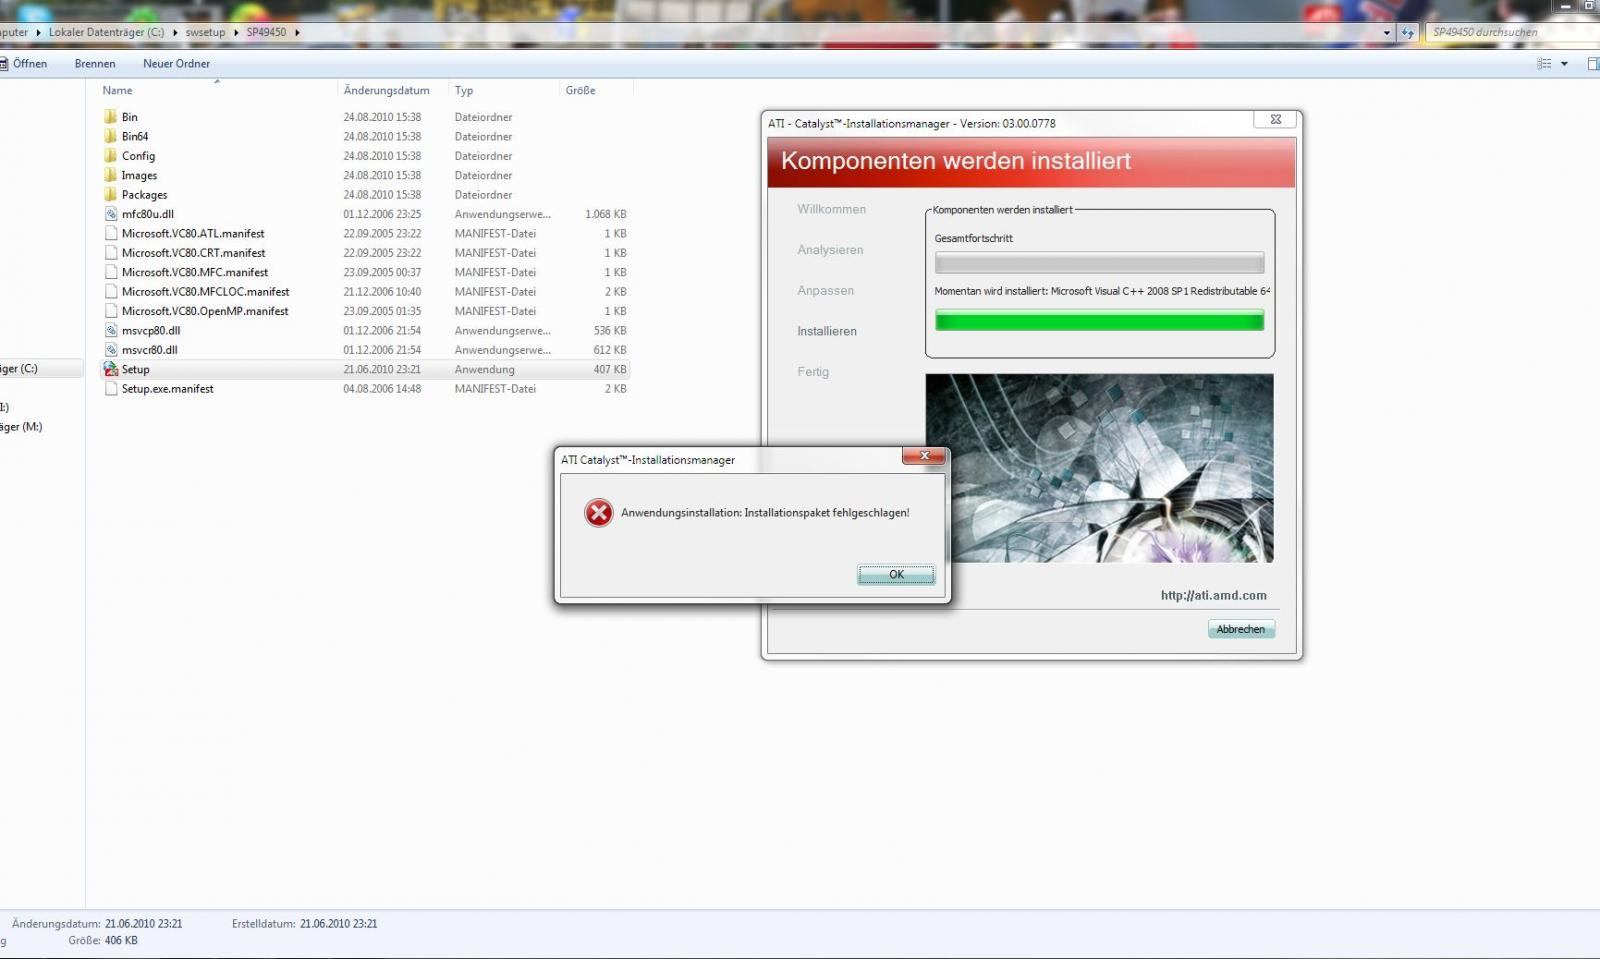1600x959 pixels.
Task: Click the Microsoft.VC80.ATL.manifest file icon
Action: 110,233
